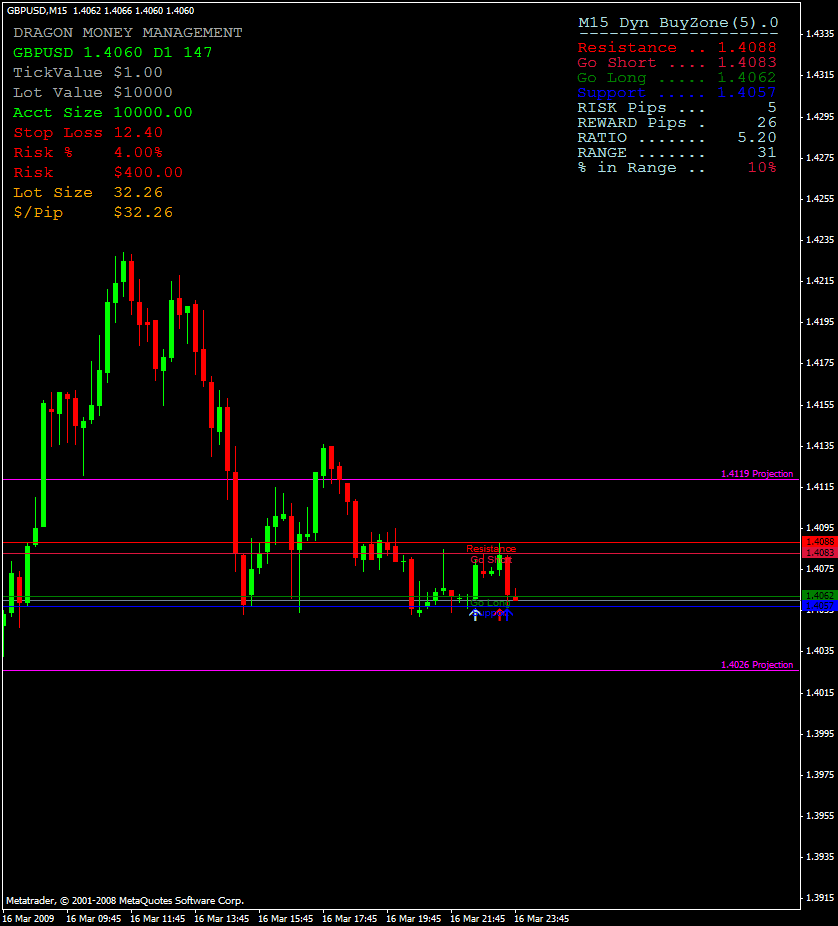Click the TickValue $1.00 row
Image resolution: width=838 pixels, height=926 pixels.
87,73
